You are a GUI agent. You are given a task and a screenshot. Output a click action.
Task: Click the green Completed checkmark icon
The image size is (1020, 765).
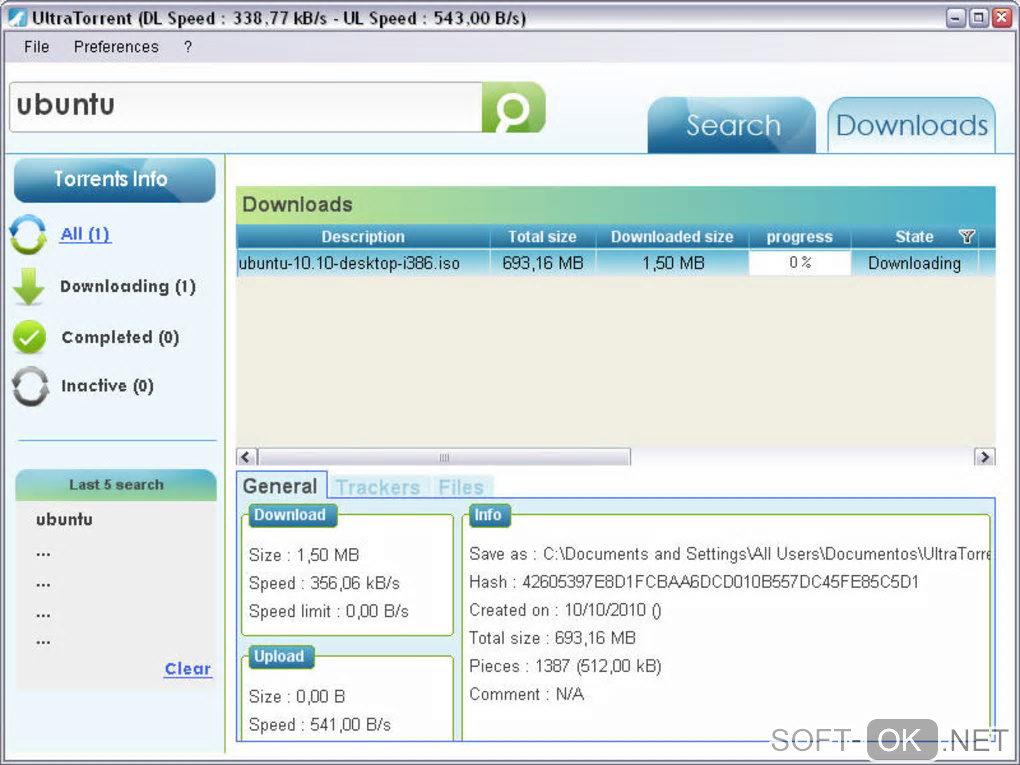[x=29, y=337]
